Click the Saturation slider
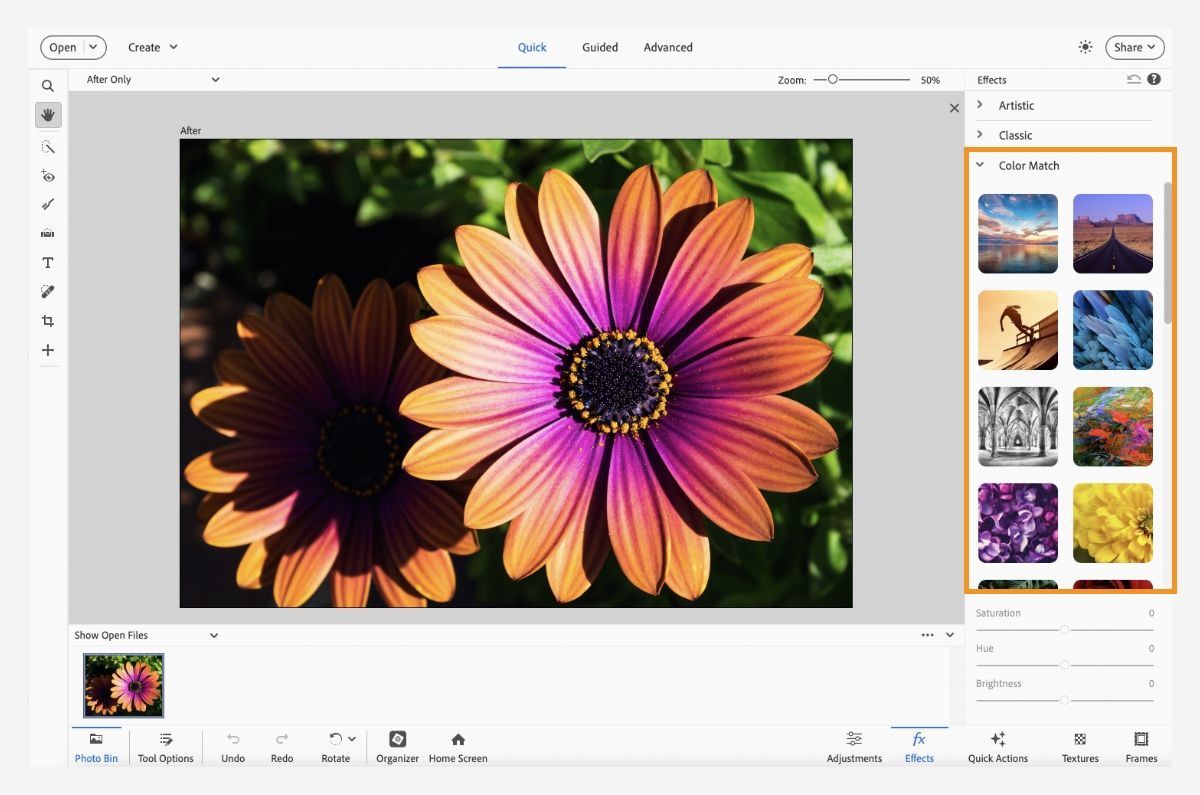This screenshot has height=795, width=1200. [1064, 630]
